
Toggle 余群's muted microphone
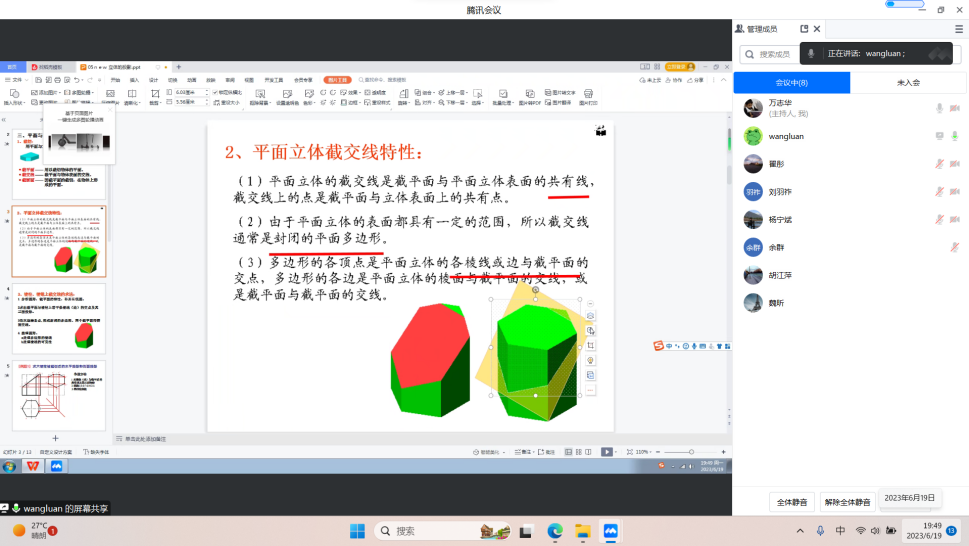pyautogui.click(x=954, y=246)
